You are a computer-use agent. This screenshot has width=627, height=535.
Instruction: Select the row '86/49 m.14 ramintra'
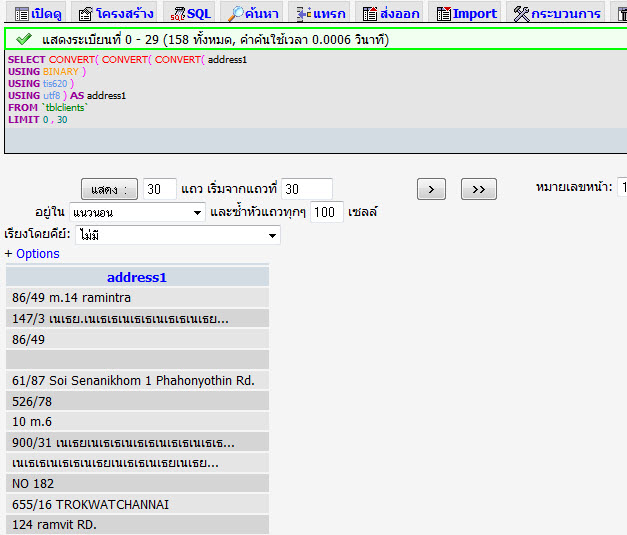coord(138,297)
